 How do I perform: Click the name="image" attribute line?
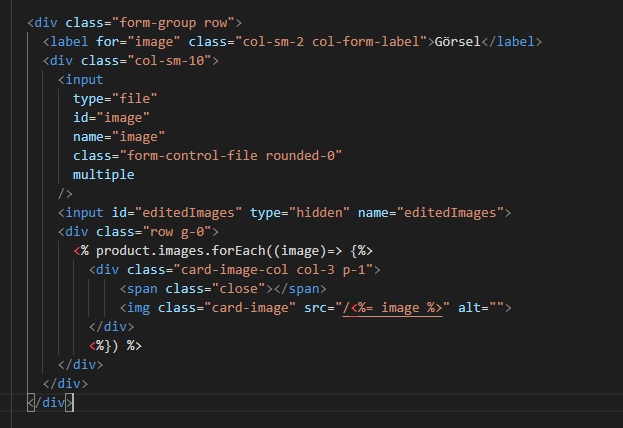pos(119,137)
